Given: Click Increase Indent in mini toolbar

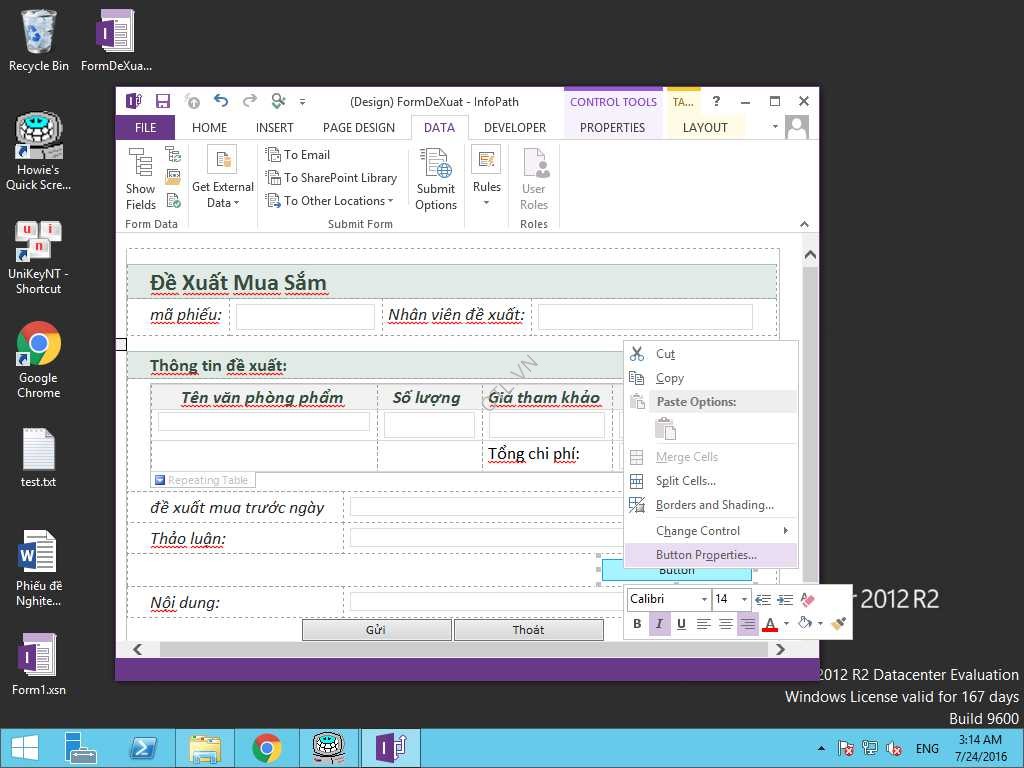Looking at the screenshot, I should (x=785, y=599).
